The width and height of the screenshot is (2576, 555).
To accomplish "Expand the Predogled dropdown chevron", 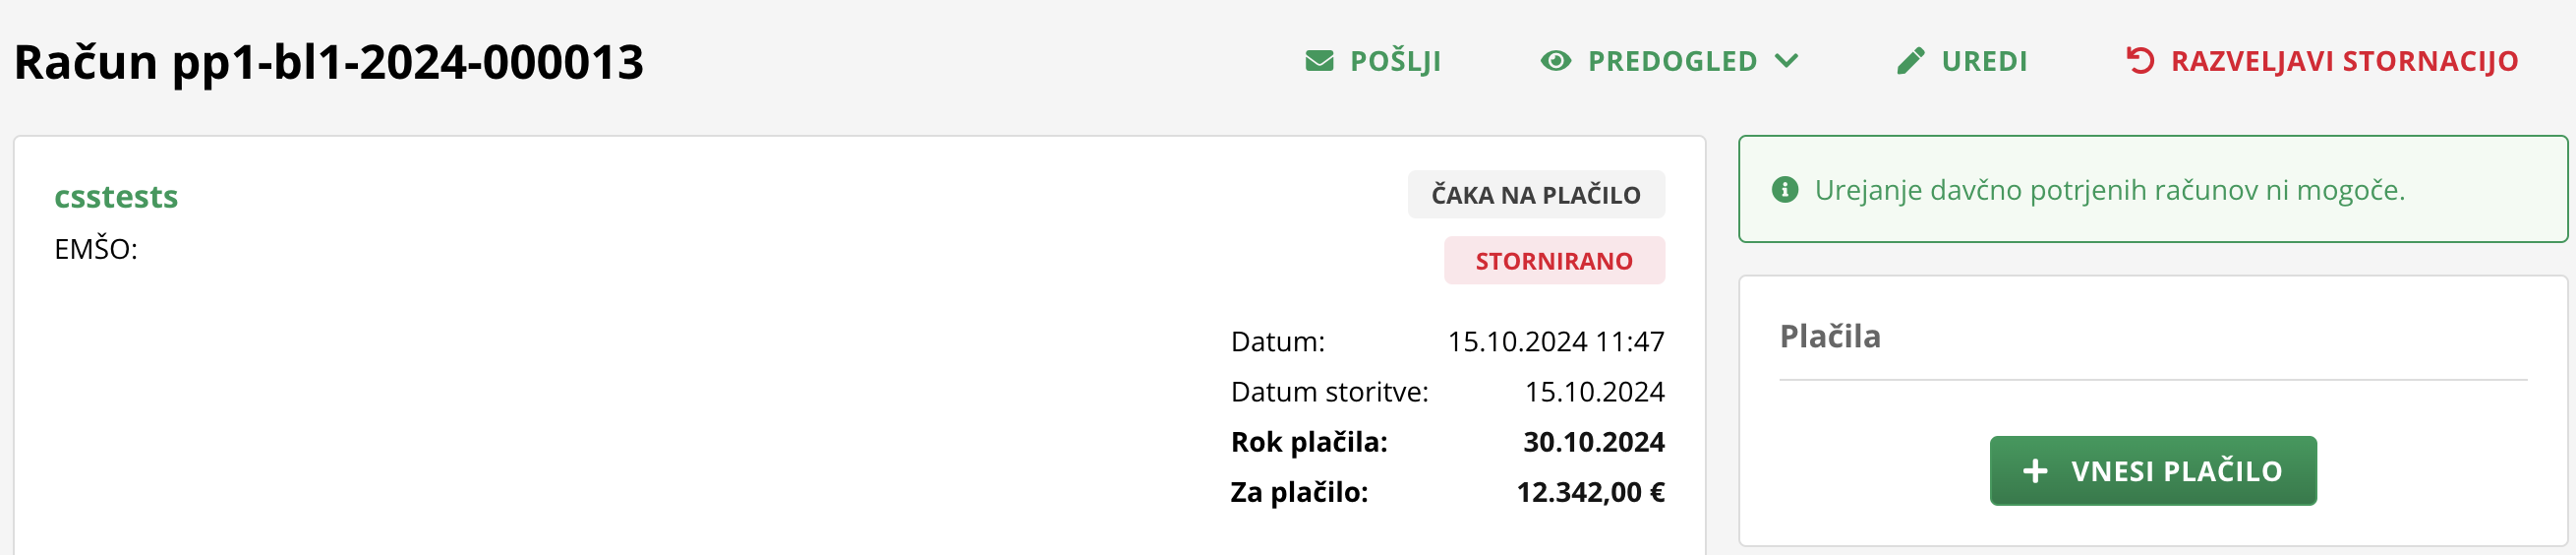I will (x=1786, y=61).
